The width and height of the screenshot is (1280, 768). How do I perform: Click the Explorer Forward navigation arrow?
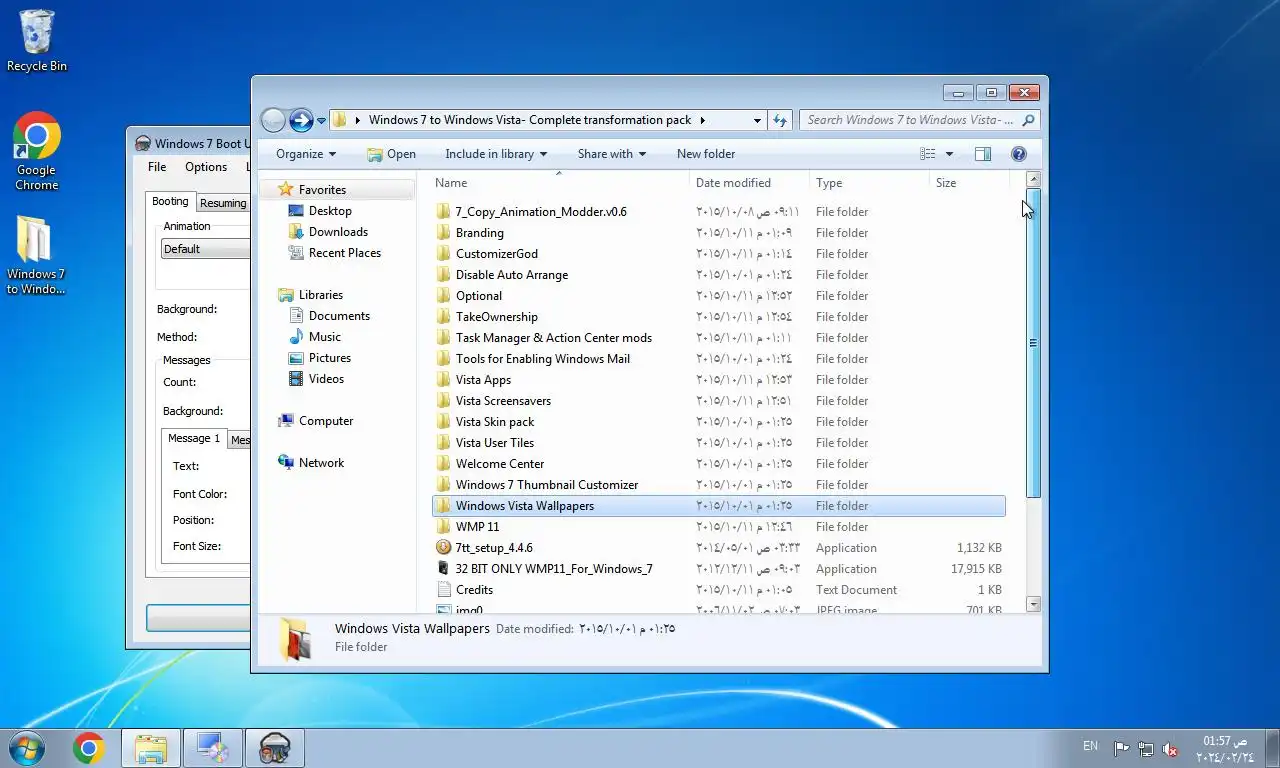[x=301, y=120]
